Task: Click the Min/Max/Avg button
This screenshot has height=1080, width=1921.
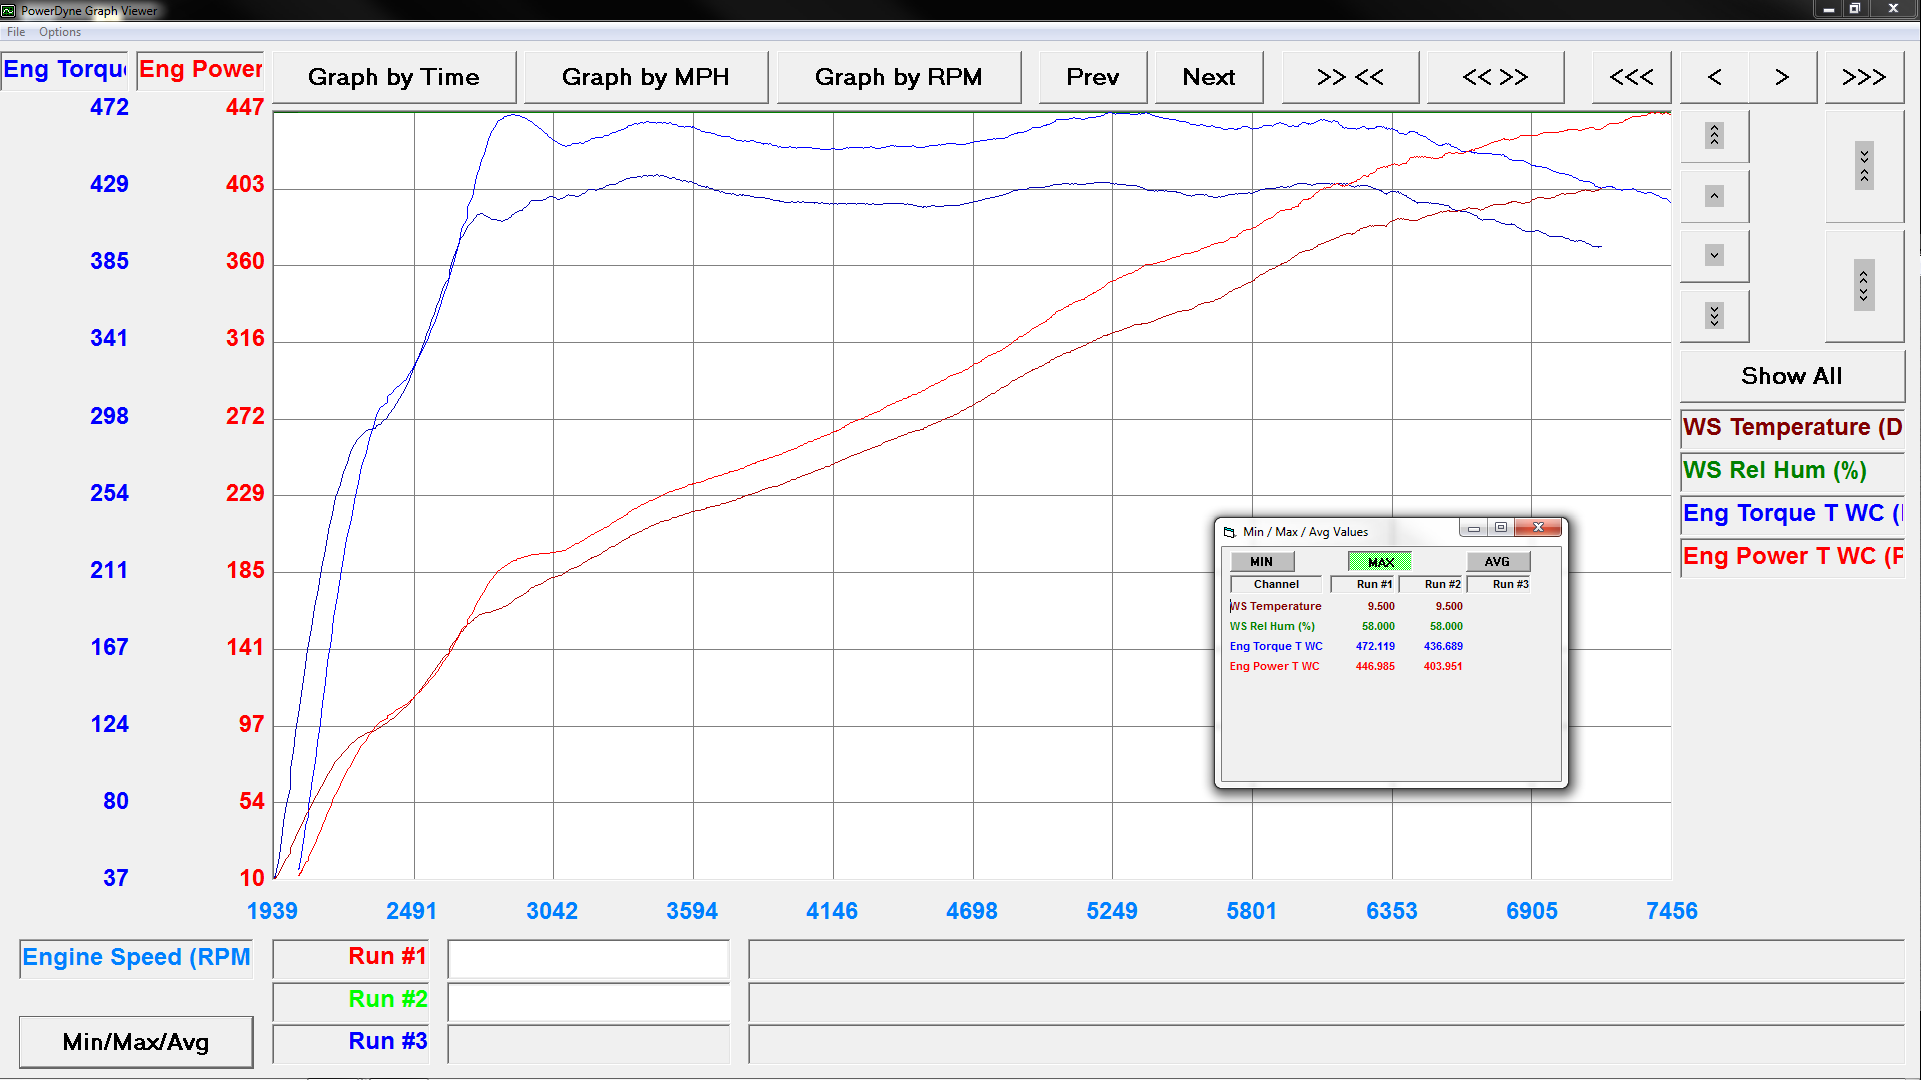Action: 136,1042
